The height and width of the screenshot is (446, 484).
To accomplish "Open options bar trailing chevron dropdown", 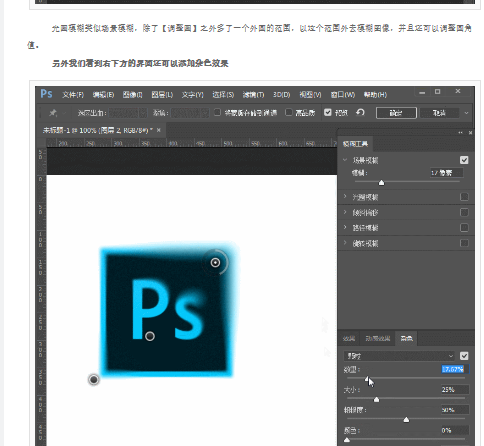I will tap(466, 113).
